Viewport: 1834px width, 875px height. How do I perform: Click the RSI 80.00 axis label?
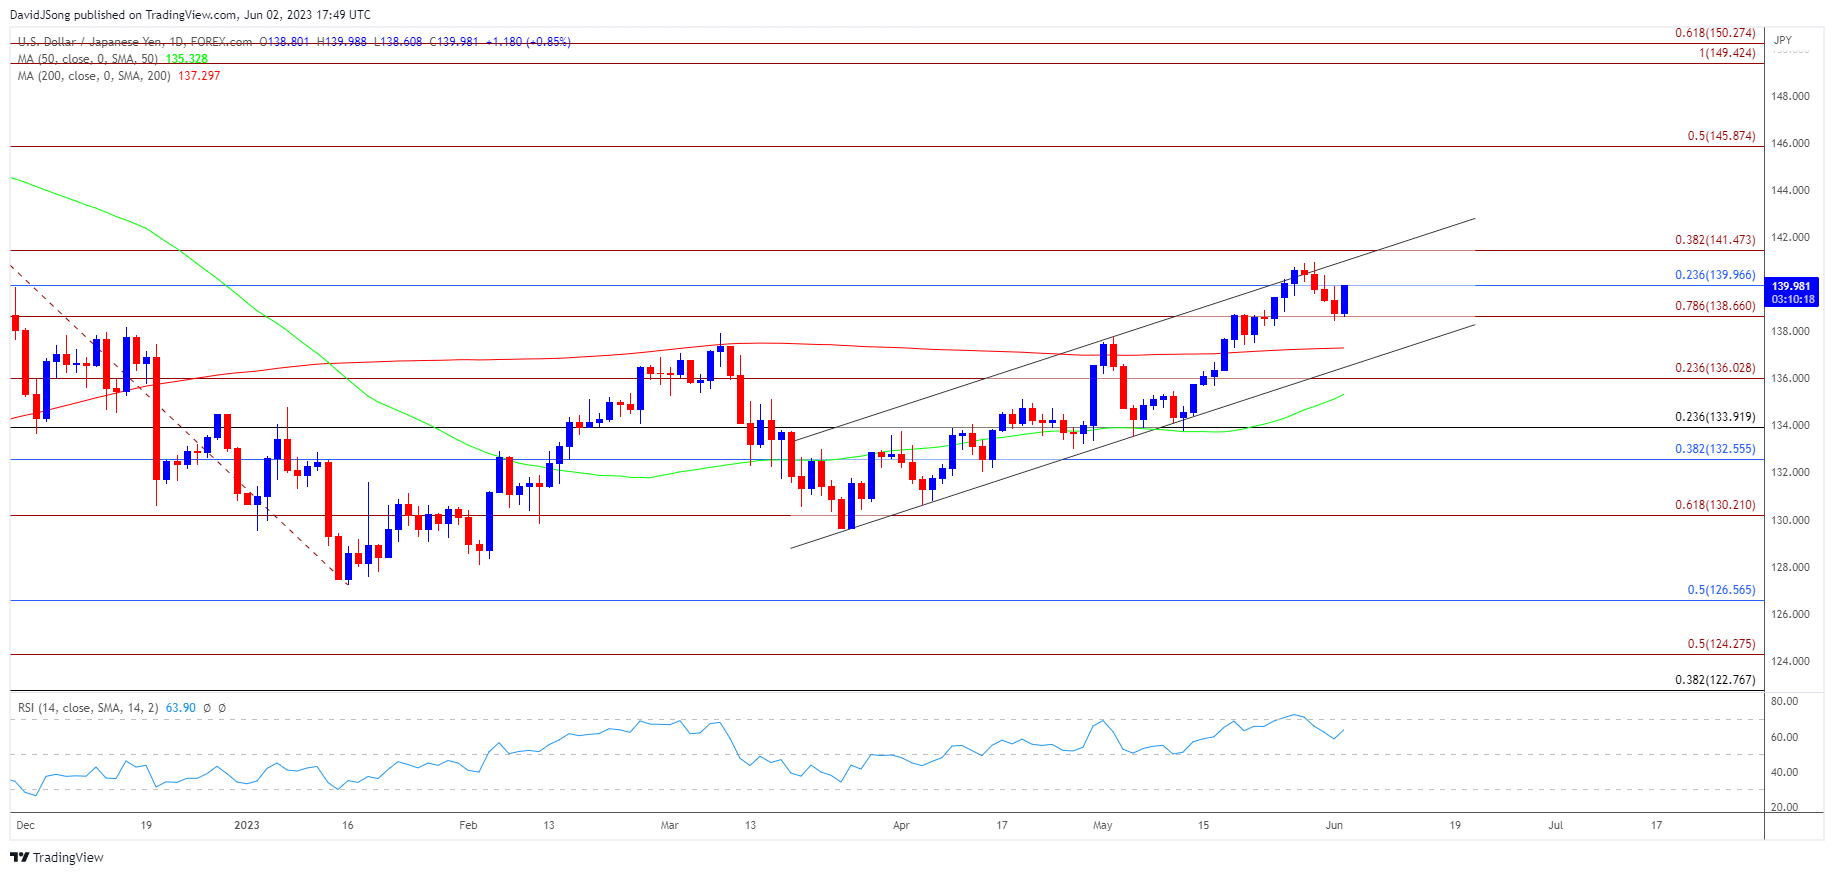tap(1785, 701)
